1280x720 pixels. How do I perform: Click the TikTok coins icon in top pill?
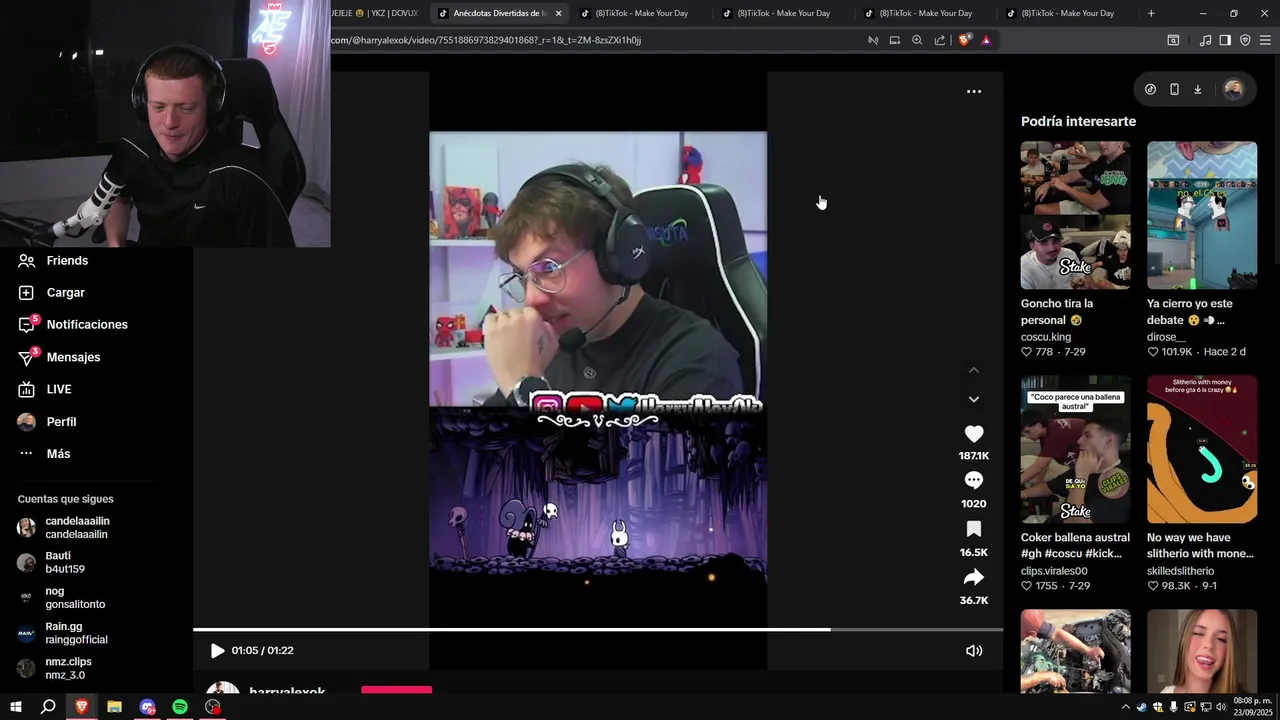[1150, 89]
